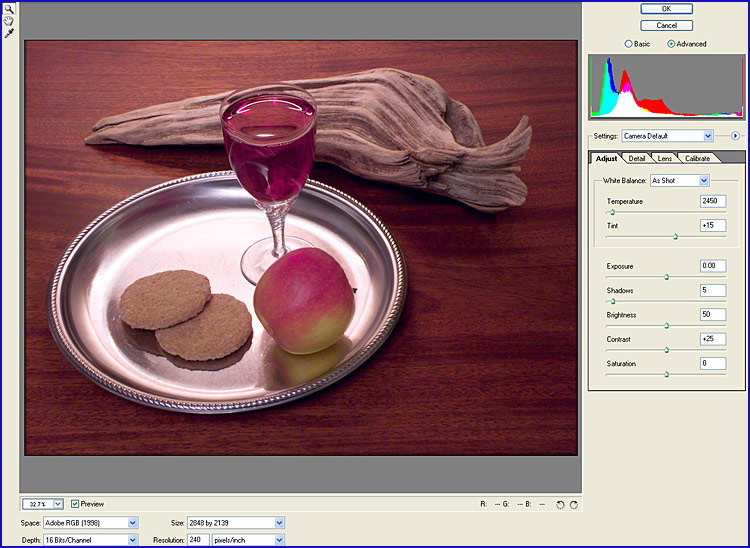This screenshot has height=548, width=750.
Task: Switch to the Detail tab
Action: (x=636, y=158)
